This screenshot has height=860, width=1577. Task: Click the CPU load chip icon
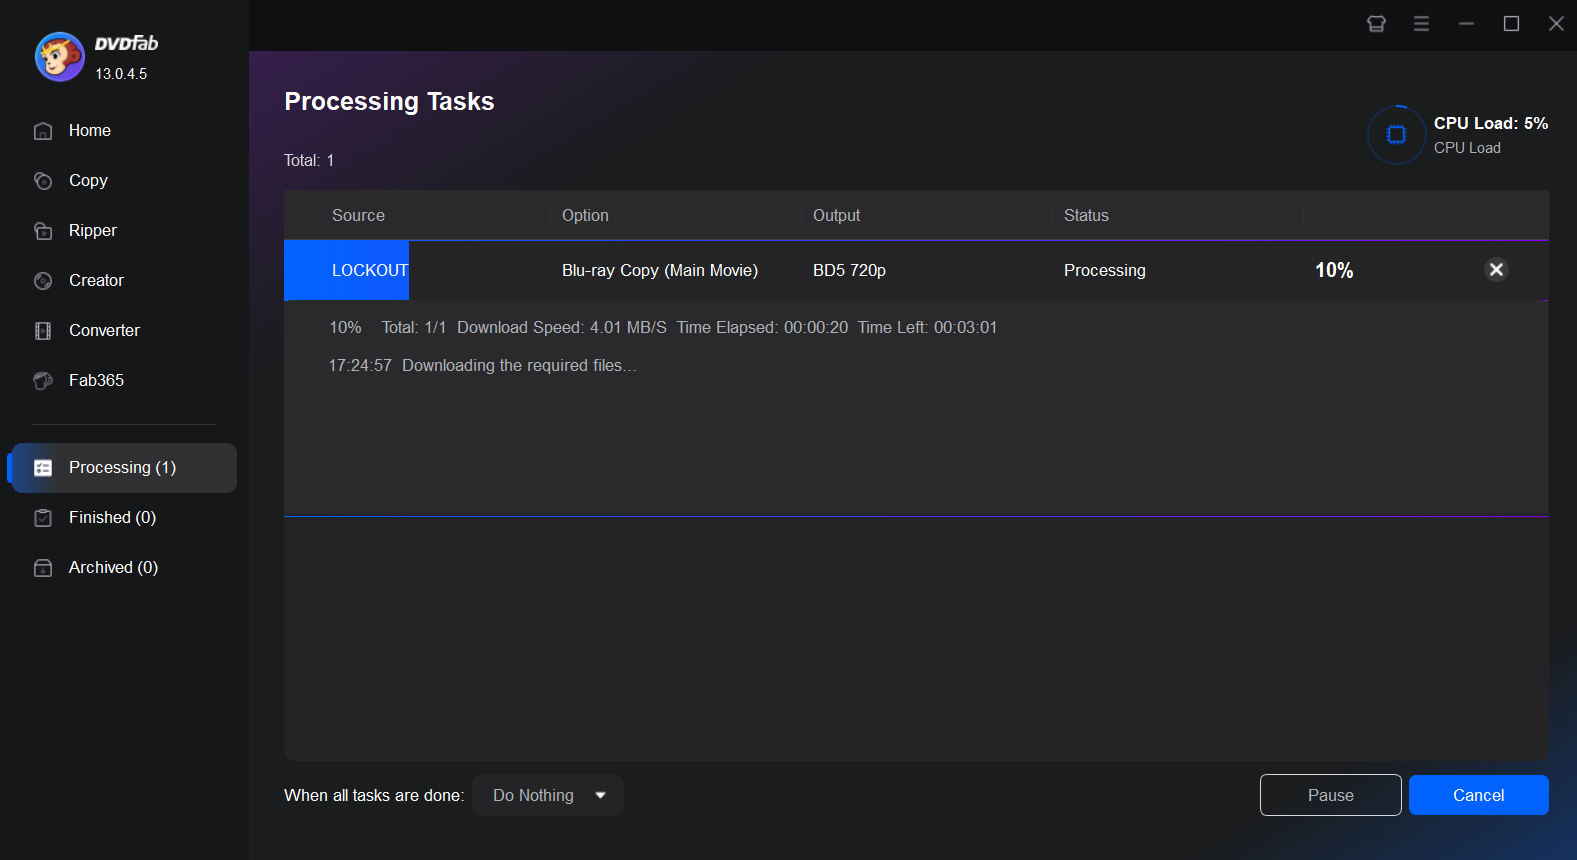(x=1397, y=134)
